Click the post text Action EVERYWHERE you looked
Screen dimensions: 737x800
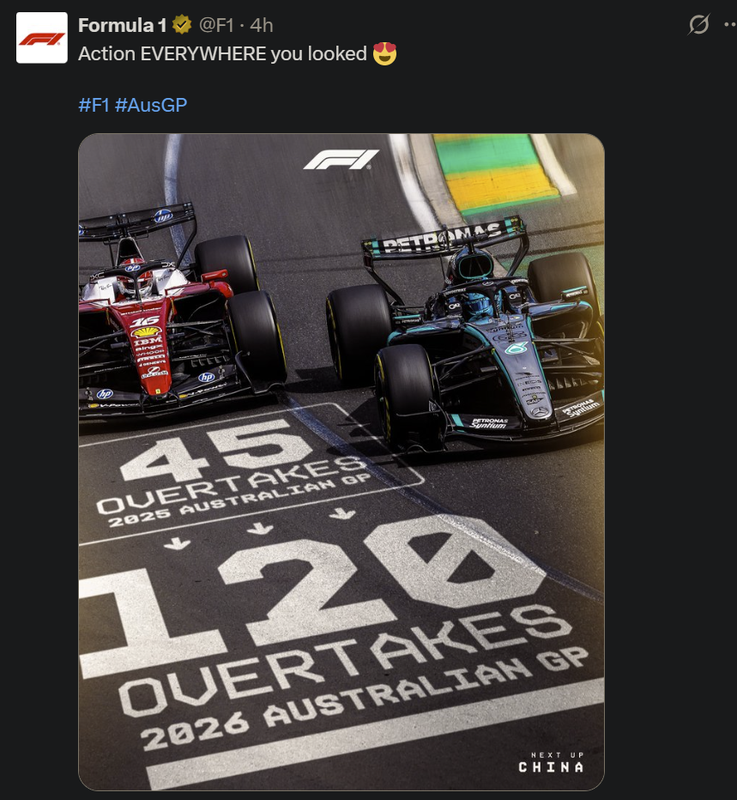pos(222,54)
